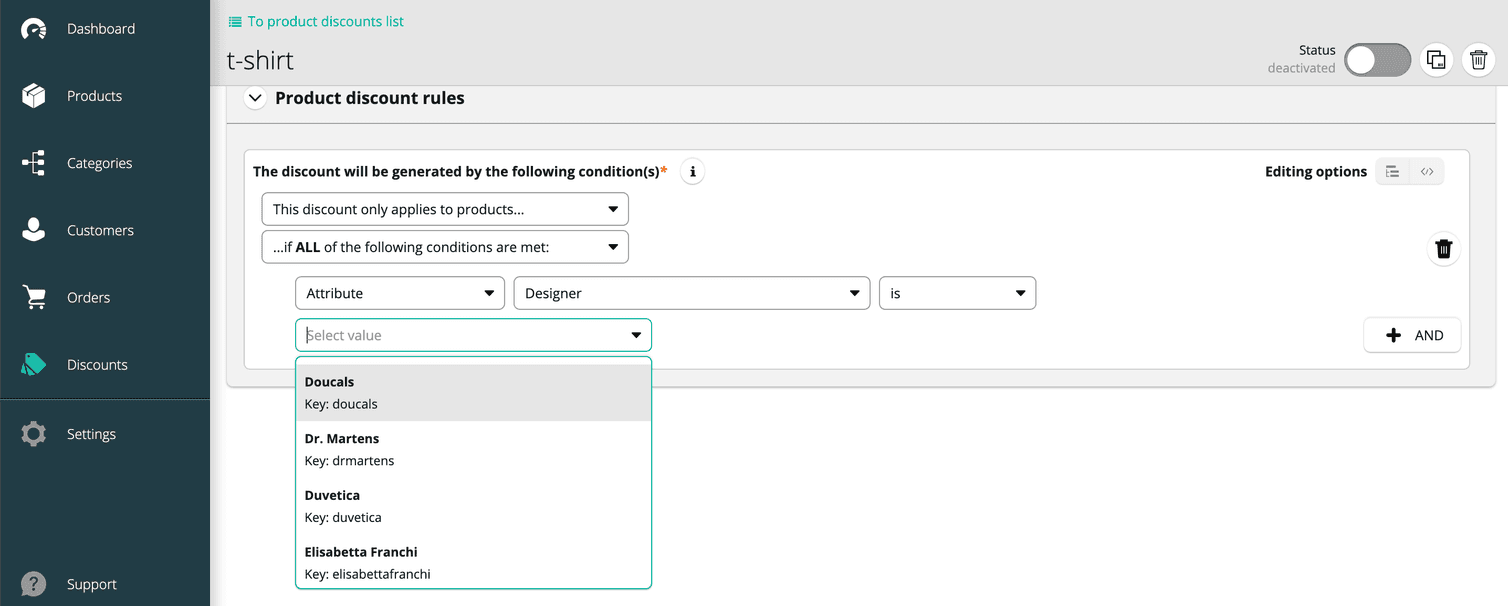The height and width of the screenshot is (606, 1508).
Task: Open the 'if ALL conditions are met' dropdown
Action: [x=445, y=246]
